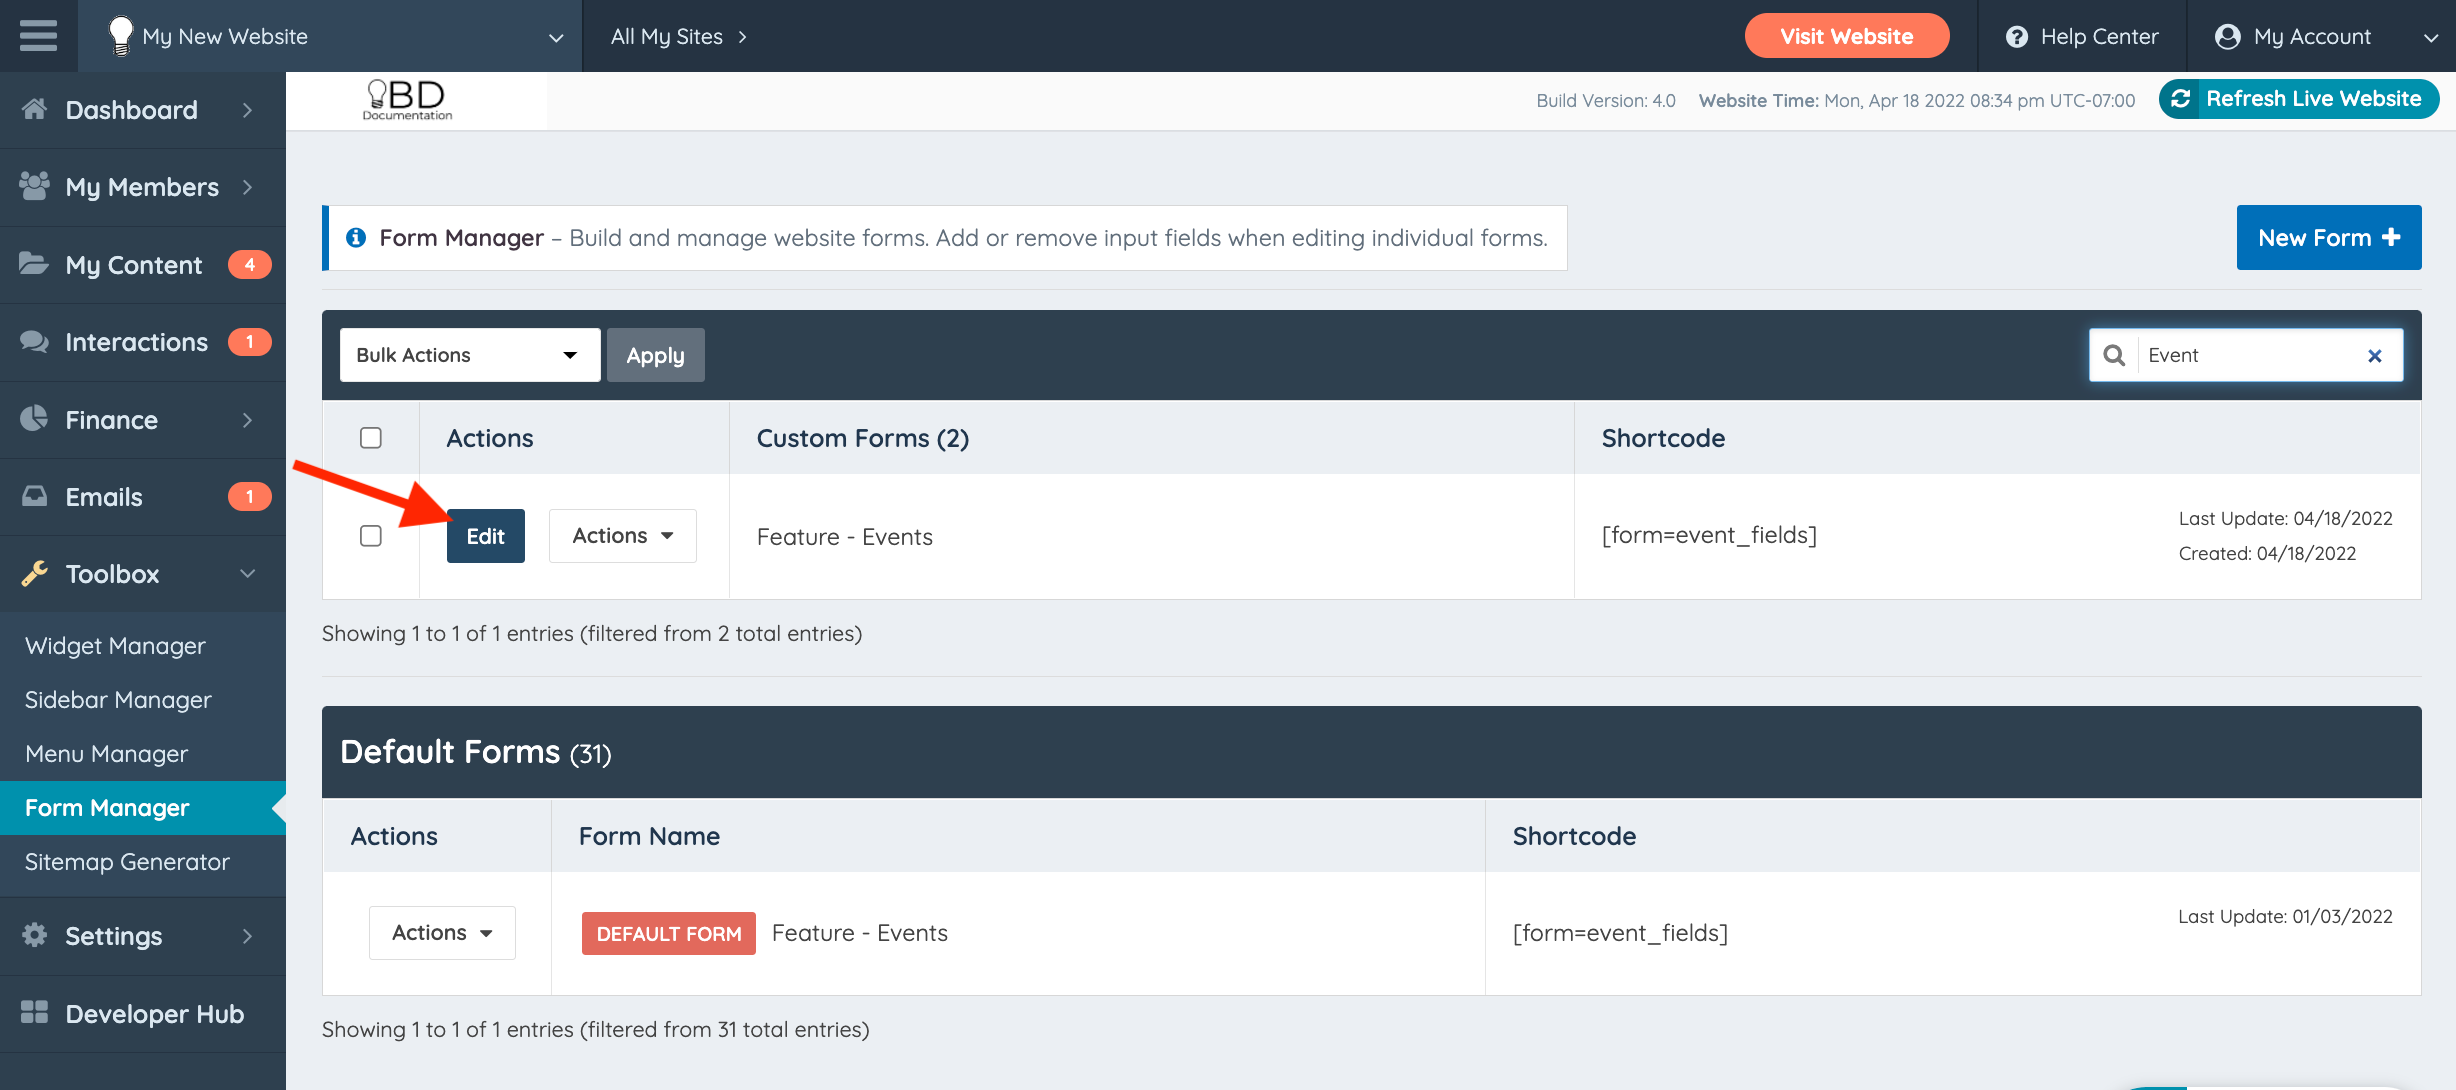Click the Dashboard home icon
This screenshot has width=2456, height=1090.
point(35,110)
